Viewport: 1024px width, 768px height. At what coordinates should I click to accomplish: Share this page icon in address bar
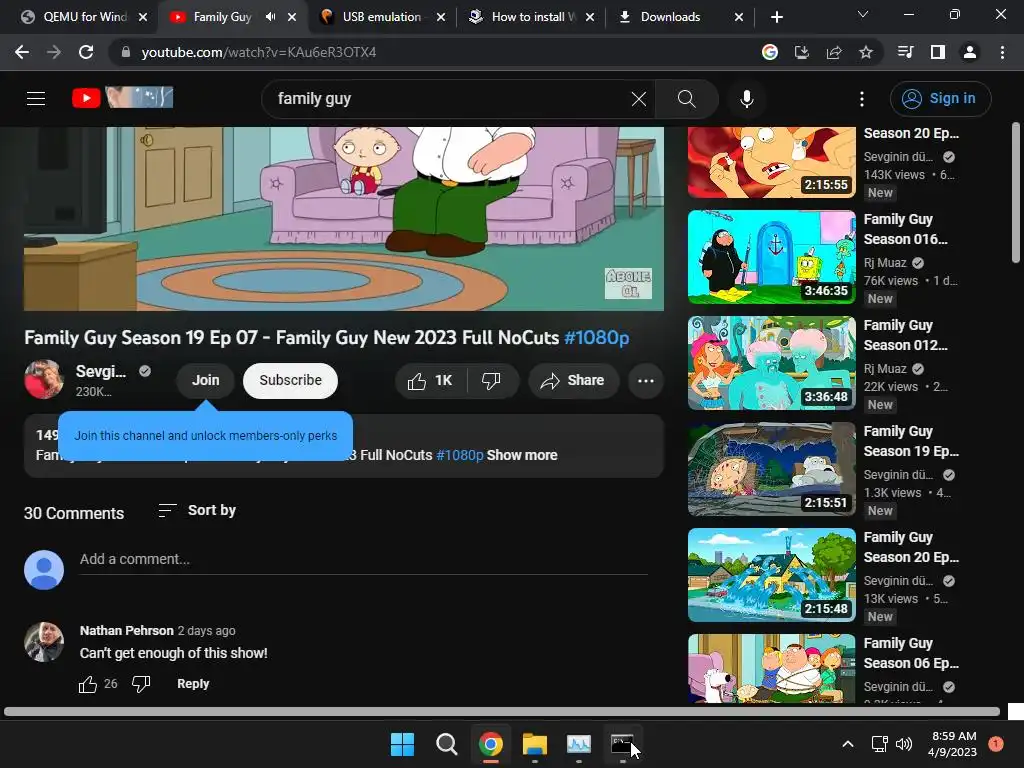tap(834, 52)
